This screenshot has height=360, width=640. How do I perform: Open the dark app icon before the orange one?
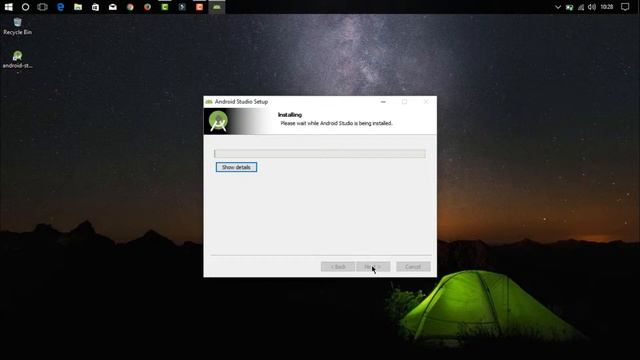(182, 7)
